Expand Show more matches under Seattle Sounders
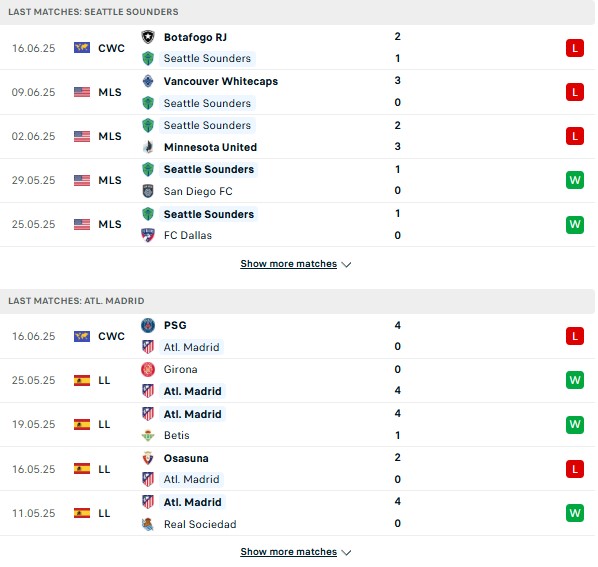 (x=289, y=264)
